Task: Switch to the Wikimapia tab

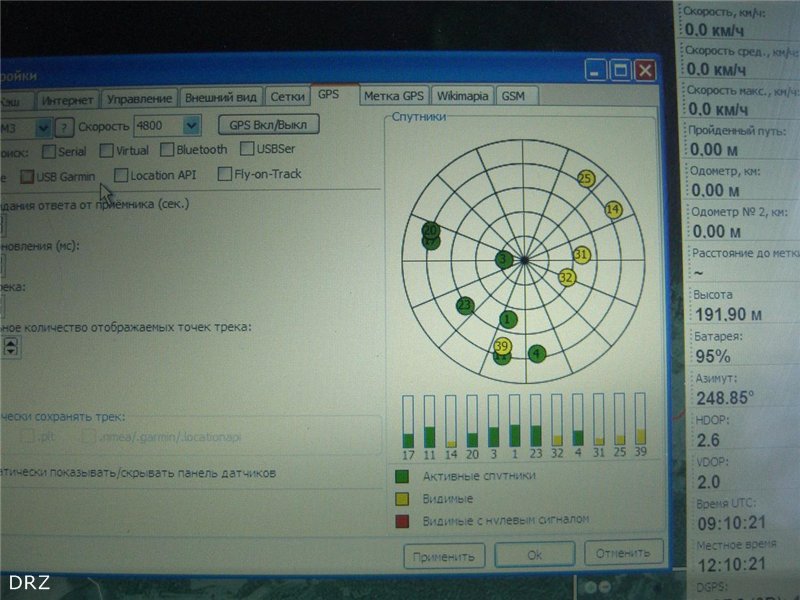Action: tap(462, 96)
